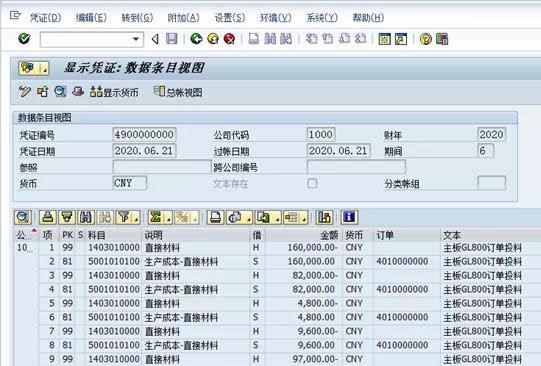
Task: Click the Print icon in grid toolbar
Action: (216, 217)
